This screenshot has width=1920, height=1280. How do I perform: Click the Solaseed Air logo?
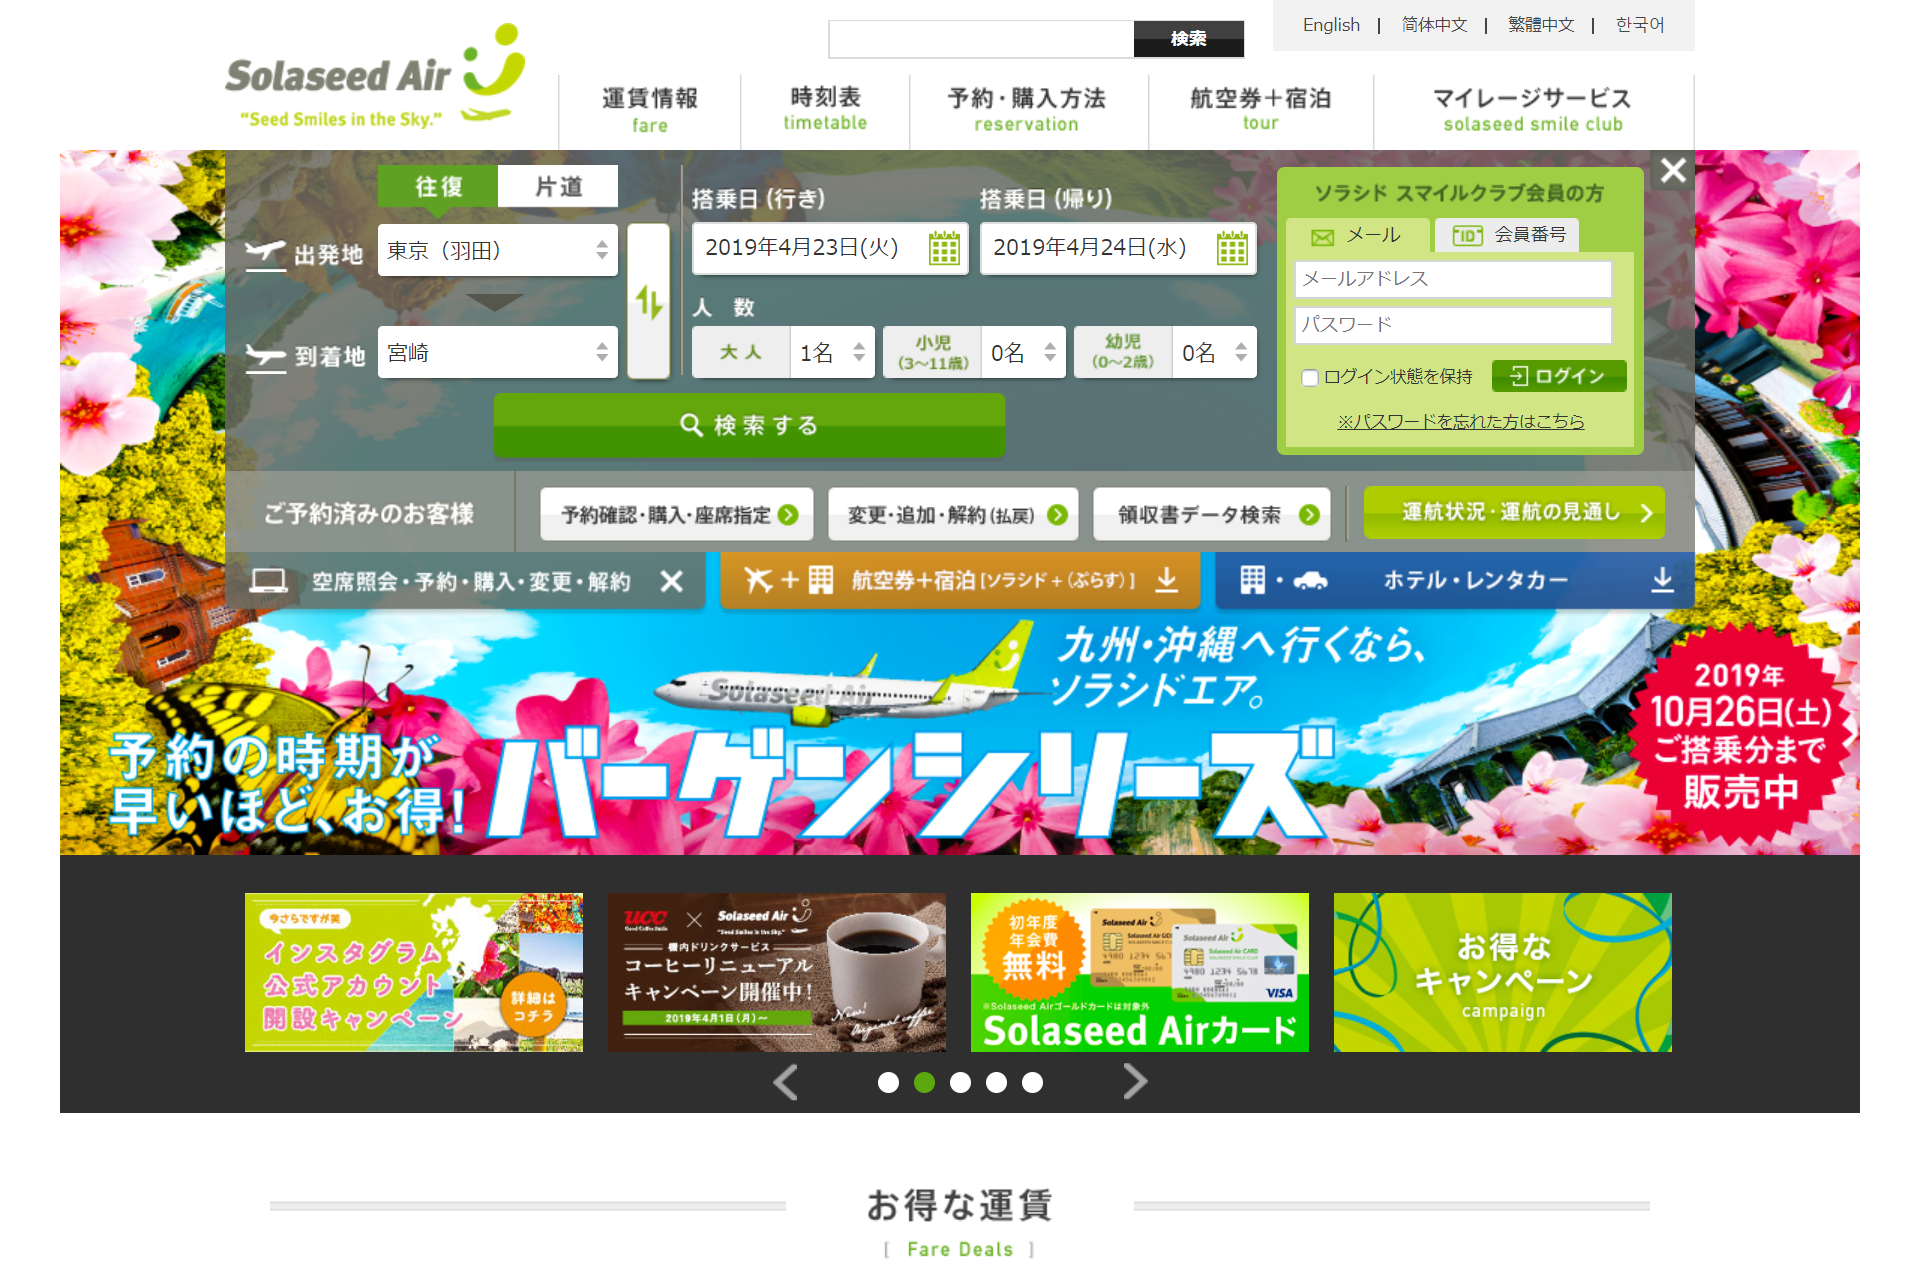376,76
